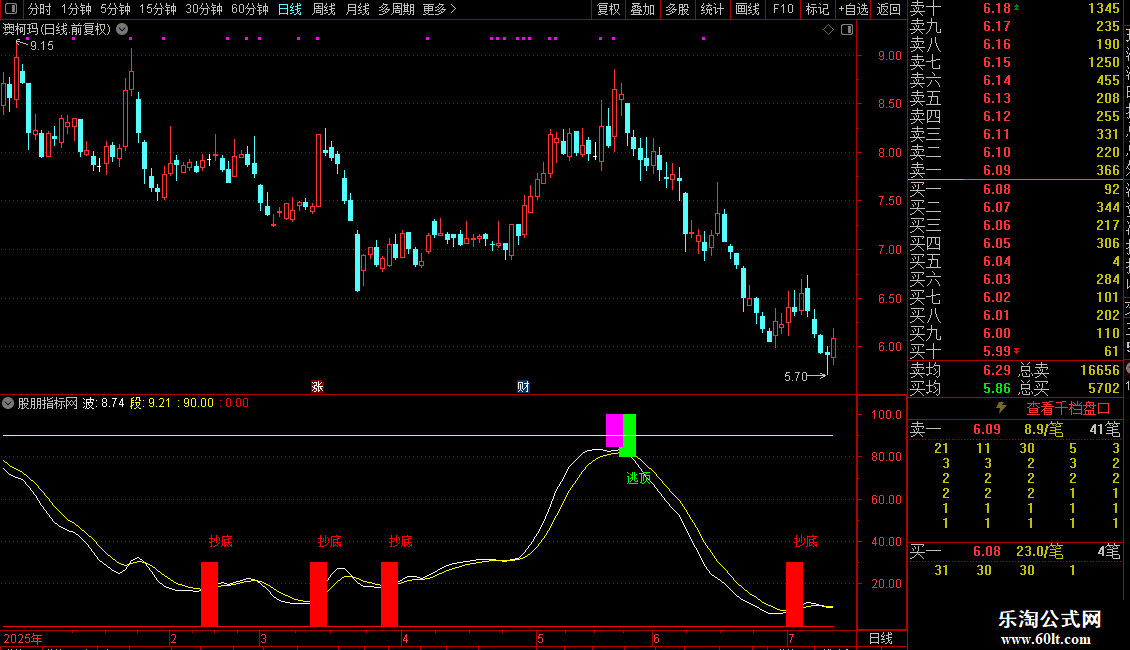The width and height of the screenshot is (1130, 650).
Task: Select the 60分钟 period
Action: (250, 9)
